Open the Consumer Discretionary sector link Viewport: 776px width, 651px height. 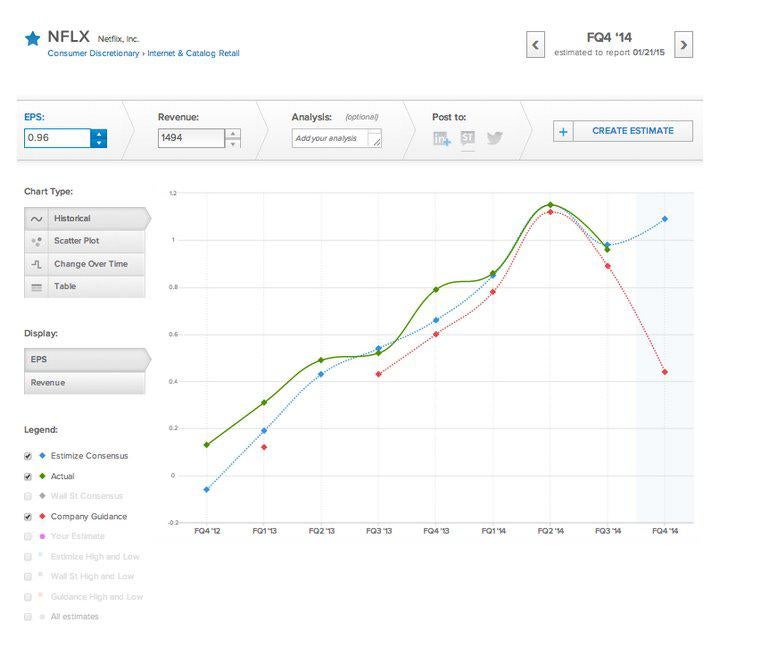point(93,53)
